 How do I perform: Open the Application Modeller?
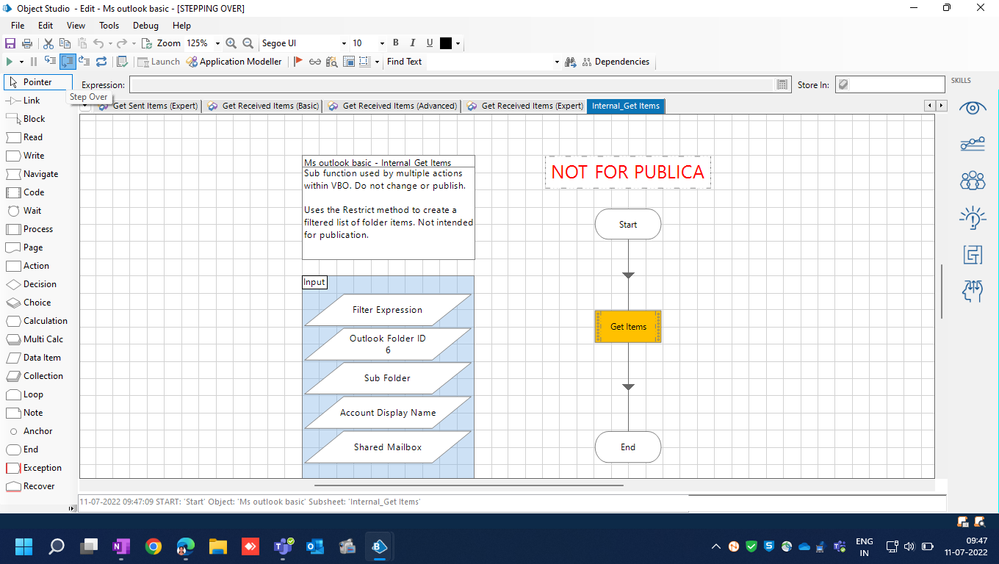(x=234, y=62)
